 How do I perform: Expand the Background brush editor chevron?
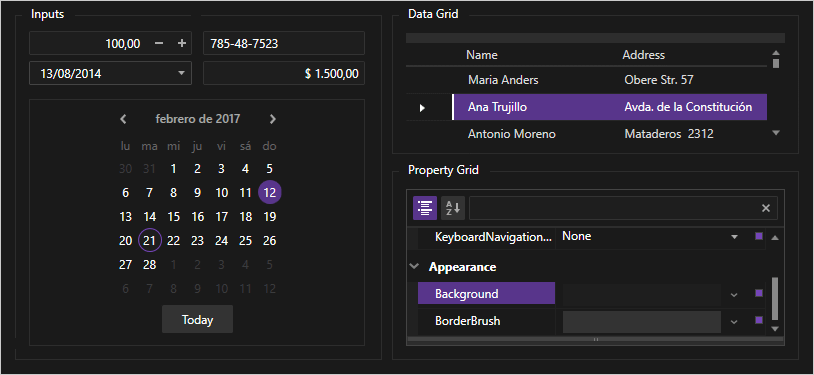pyautogui.click(x=734, y=294)
